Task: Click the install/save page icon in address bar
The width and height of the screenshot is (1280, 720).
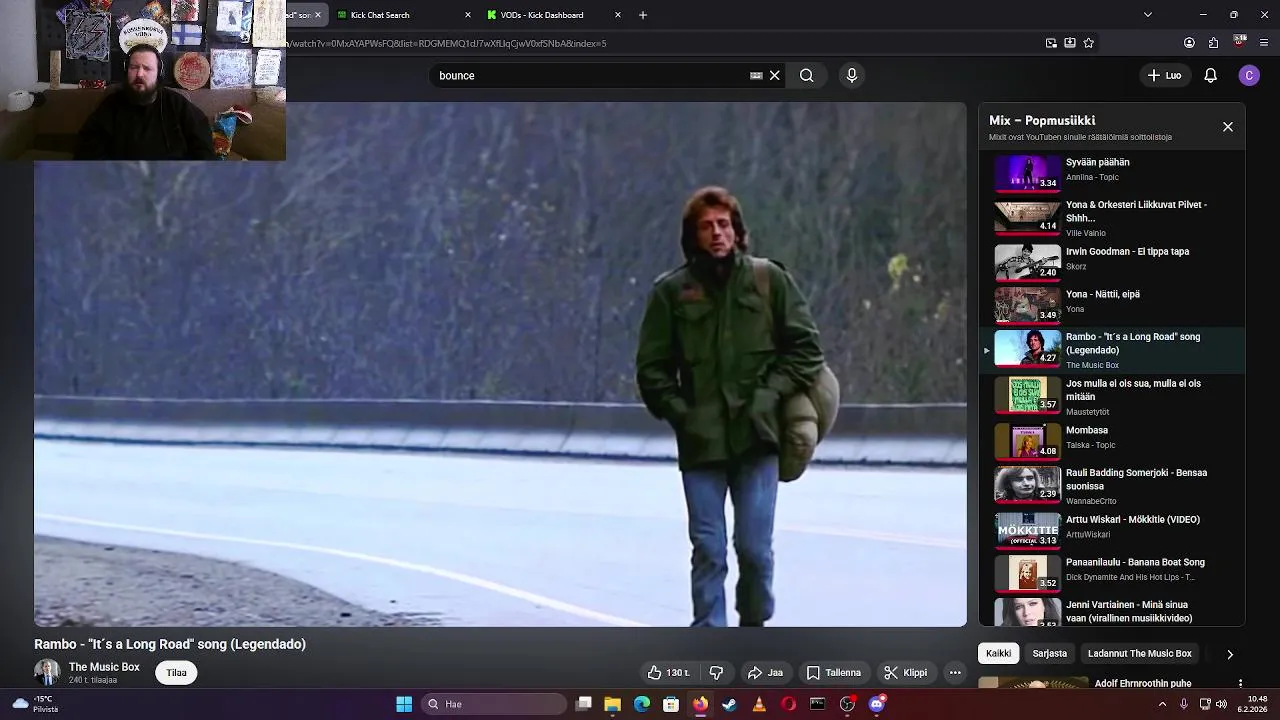Action: pos(1070,43)
